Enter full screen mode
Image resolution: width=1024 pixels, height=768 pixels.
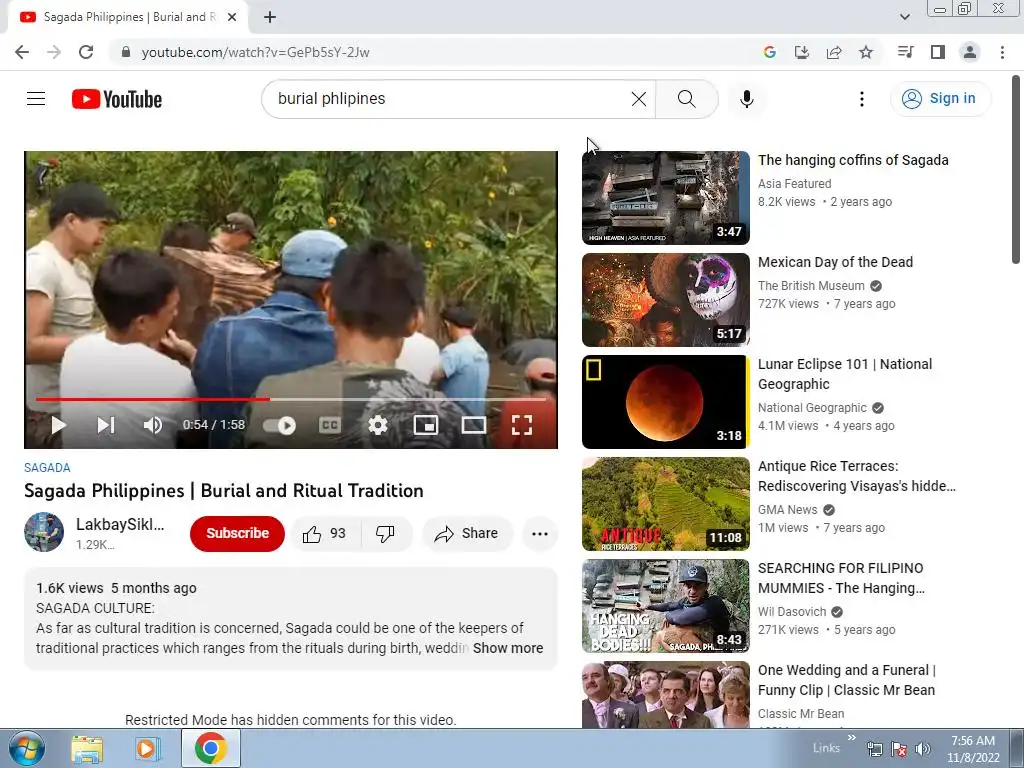coord(522,425)
